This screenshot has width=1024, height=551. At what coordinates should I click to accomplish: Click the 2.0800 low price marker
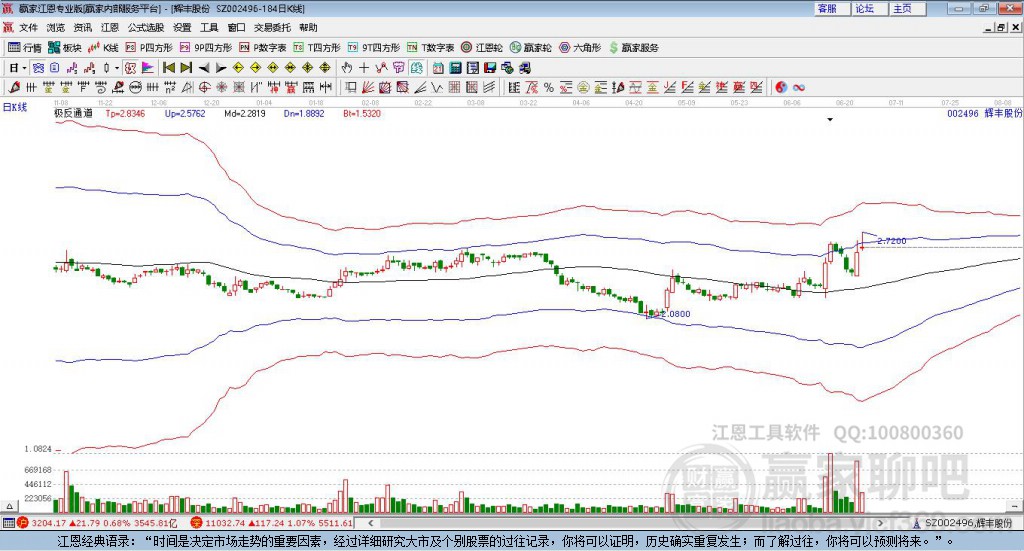675,313
